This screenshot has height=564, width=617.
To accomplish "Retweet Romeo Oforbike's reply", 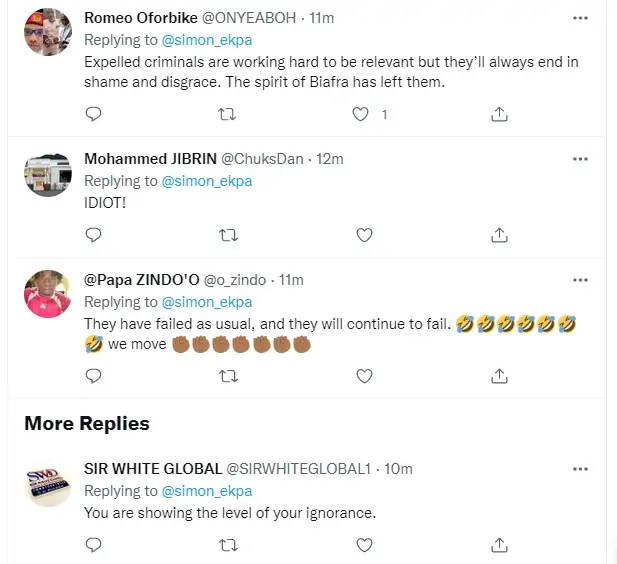I will pyautogui.click(x=228, y=115).
